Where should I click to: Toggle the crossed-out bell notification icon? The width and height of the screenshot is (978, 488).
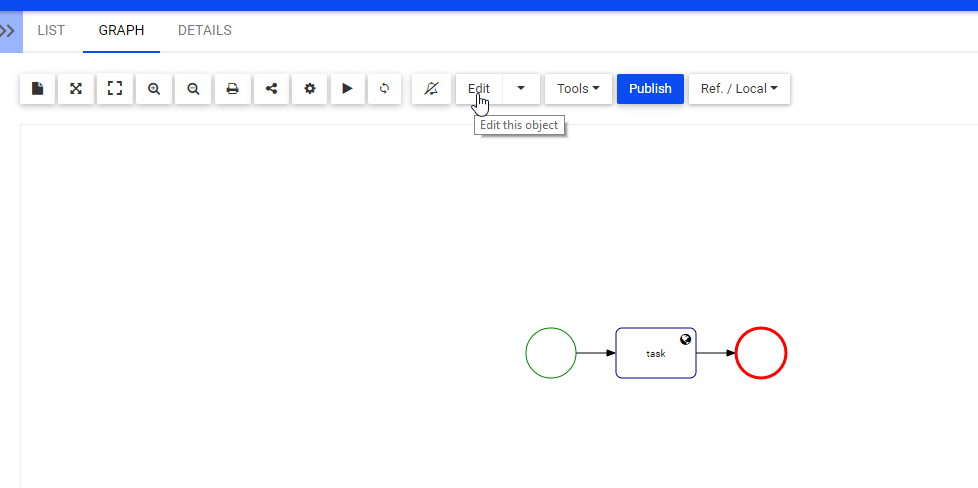click(432, 89)
